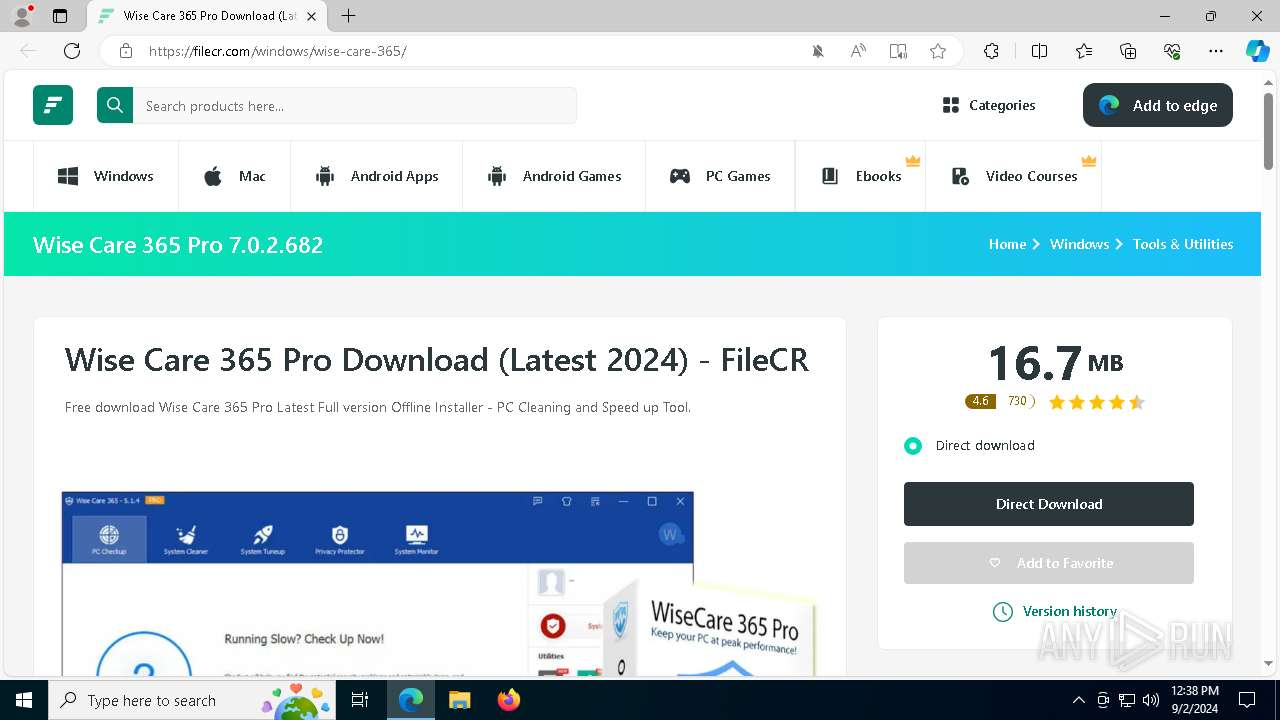Open the FileCR logo home icon
The image size is (1280, 720).
(53, 105)
